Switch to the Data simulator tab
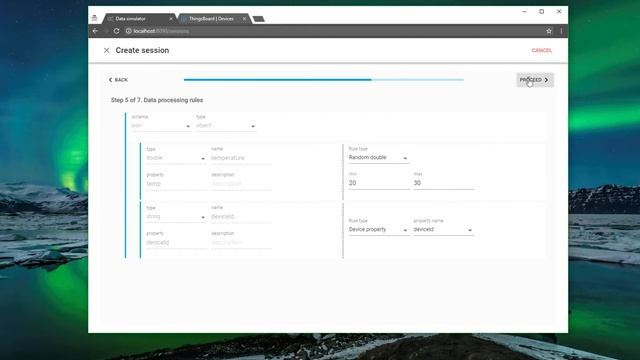This screenshot has height=360, width=640. [138, 19]
